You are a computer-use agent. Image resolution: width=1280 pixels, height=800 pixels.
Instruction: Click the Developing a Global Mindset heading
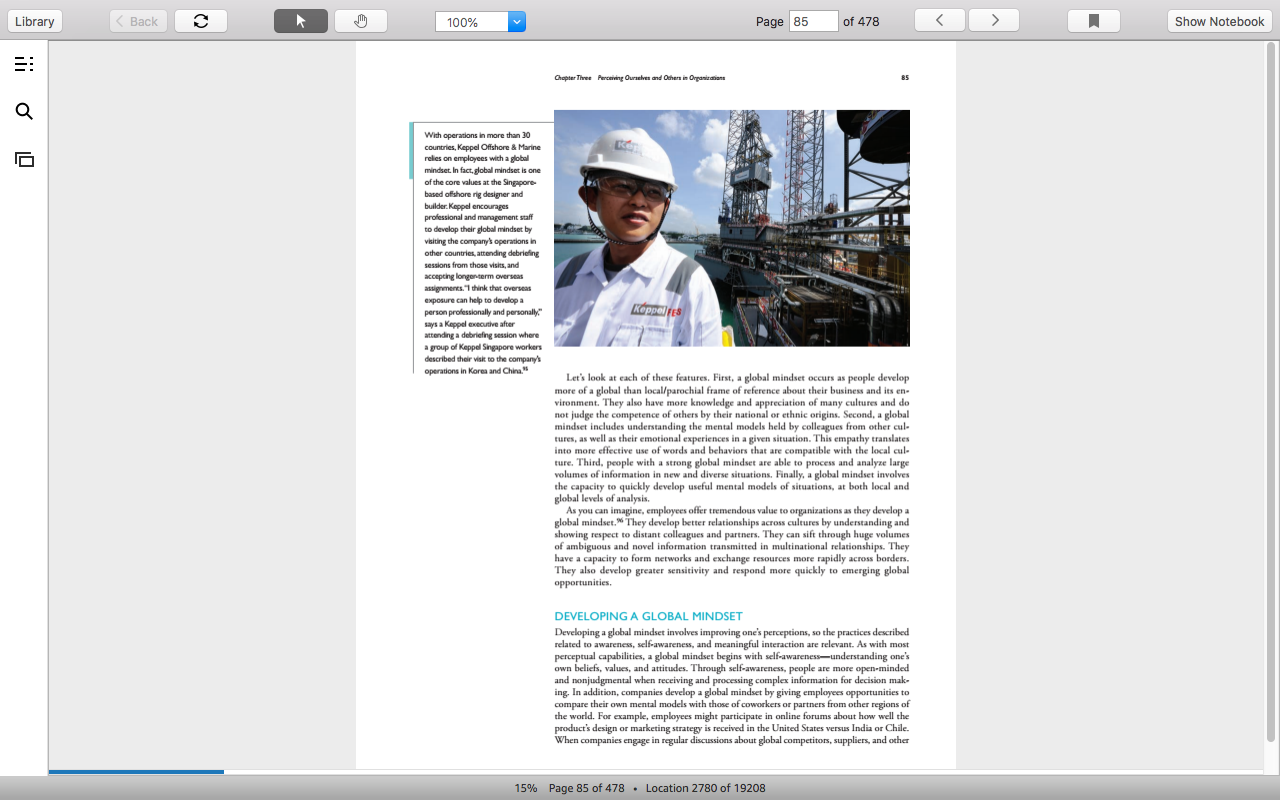click(x=649, y=616)
